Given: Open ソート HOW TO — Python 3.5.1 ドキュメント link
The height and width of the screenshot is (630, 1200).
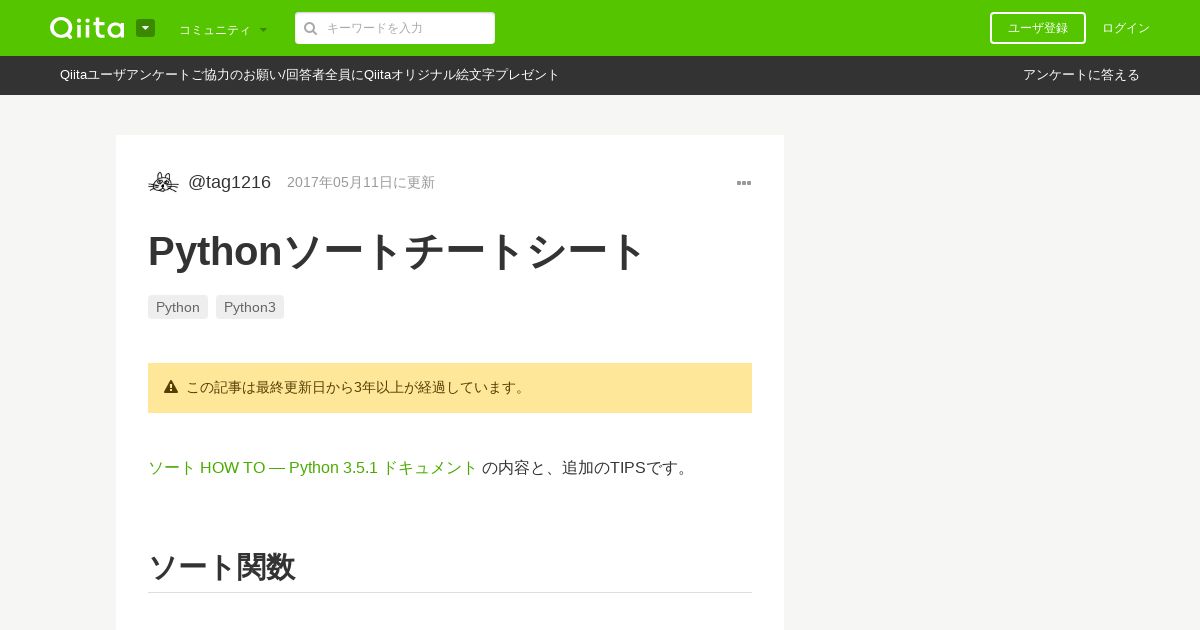Looking at the screenshot, I should [313, 468].
